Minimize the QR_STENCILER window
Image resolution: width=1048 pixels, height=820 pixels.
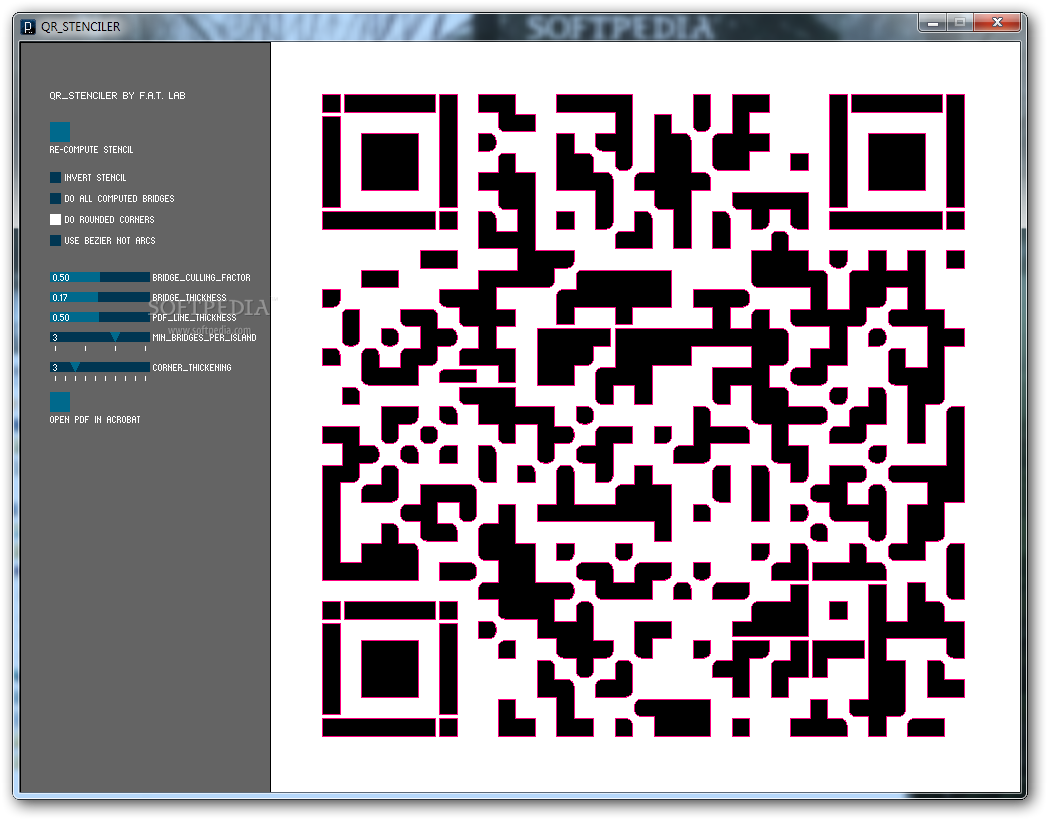pyautogui.click(x=933, y=23)
